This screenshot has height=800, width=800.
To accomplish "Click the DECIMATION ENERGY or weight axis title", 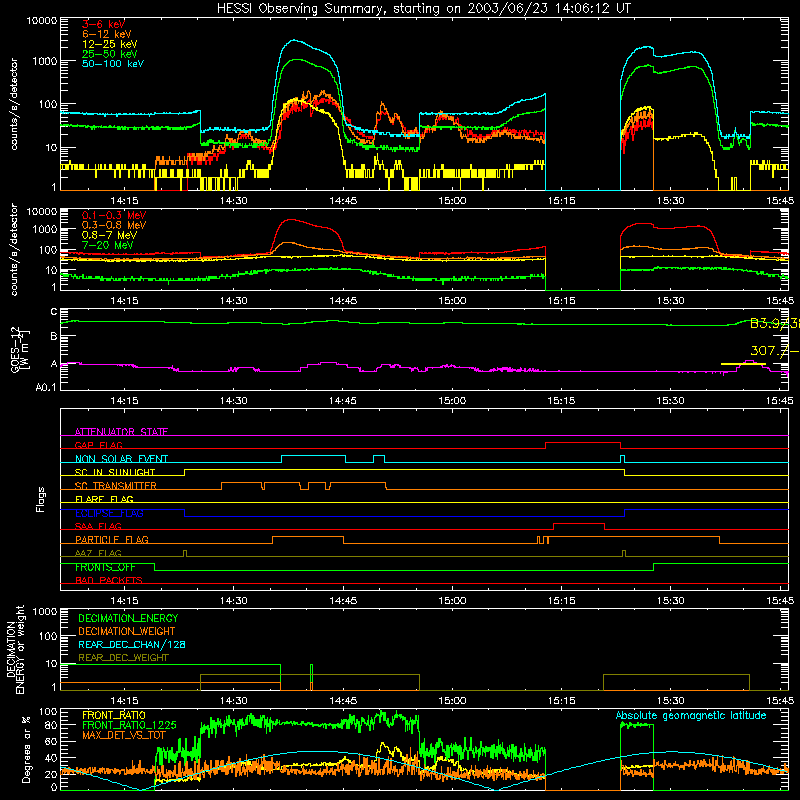I will tap(15, 650).
